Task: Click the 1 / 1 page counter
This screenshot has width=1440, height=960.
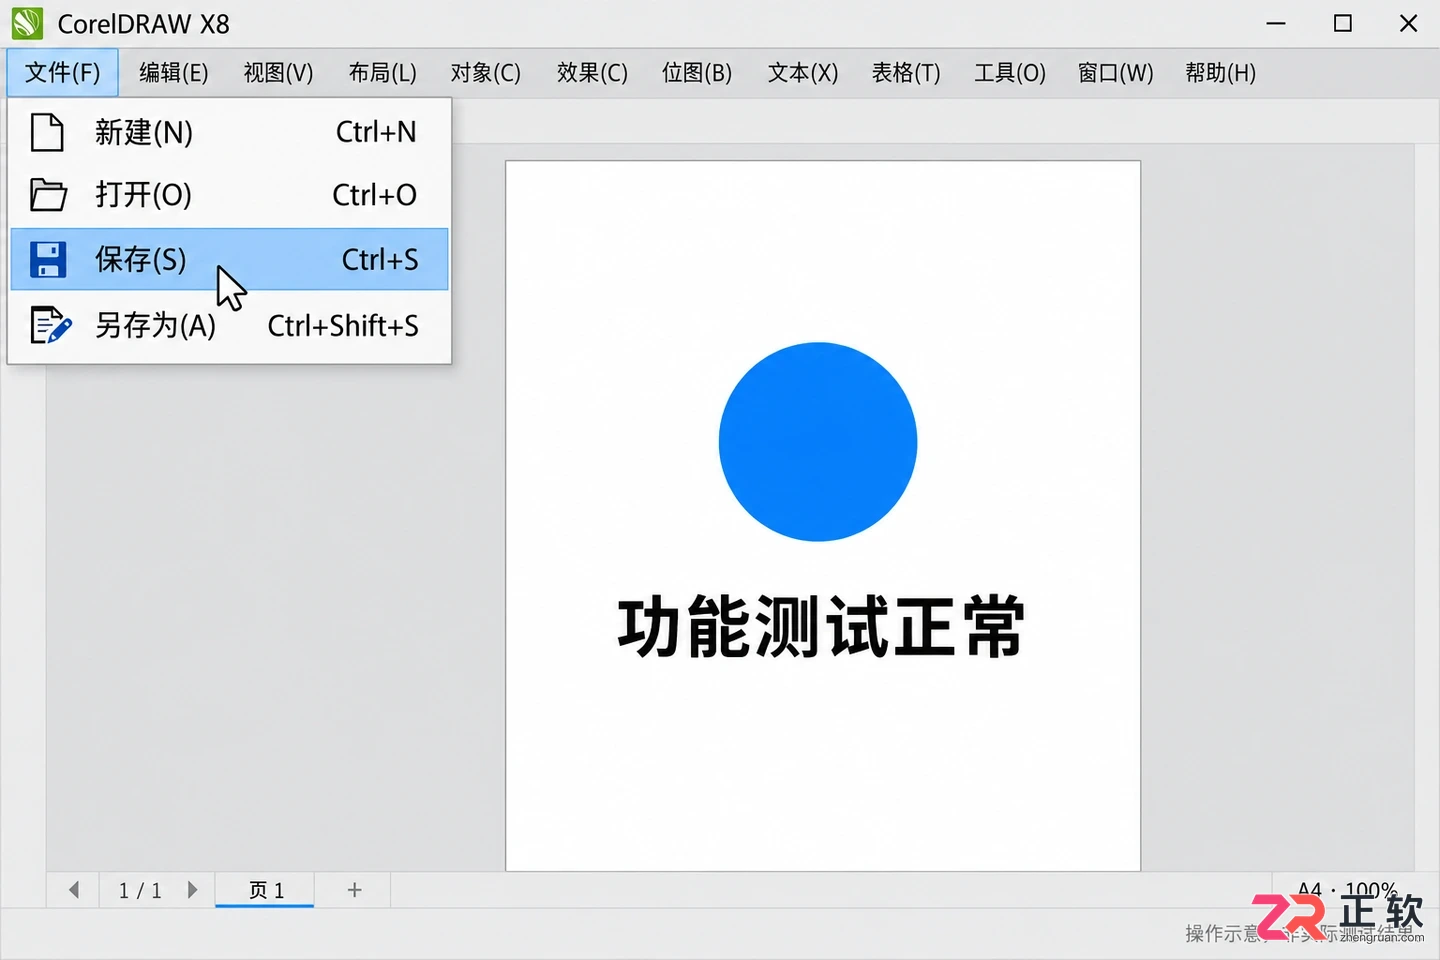Action: point(140,890)
